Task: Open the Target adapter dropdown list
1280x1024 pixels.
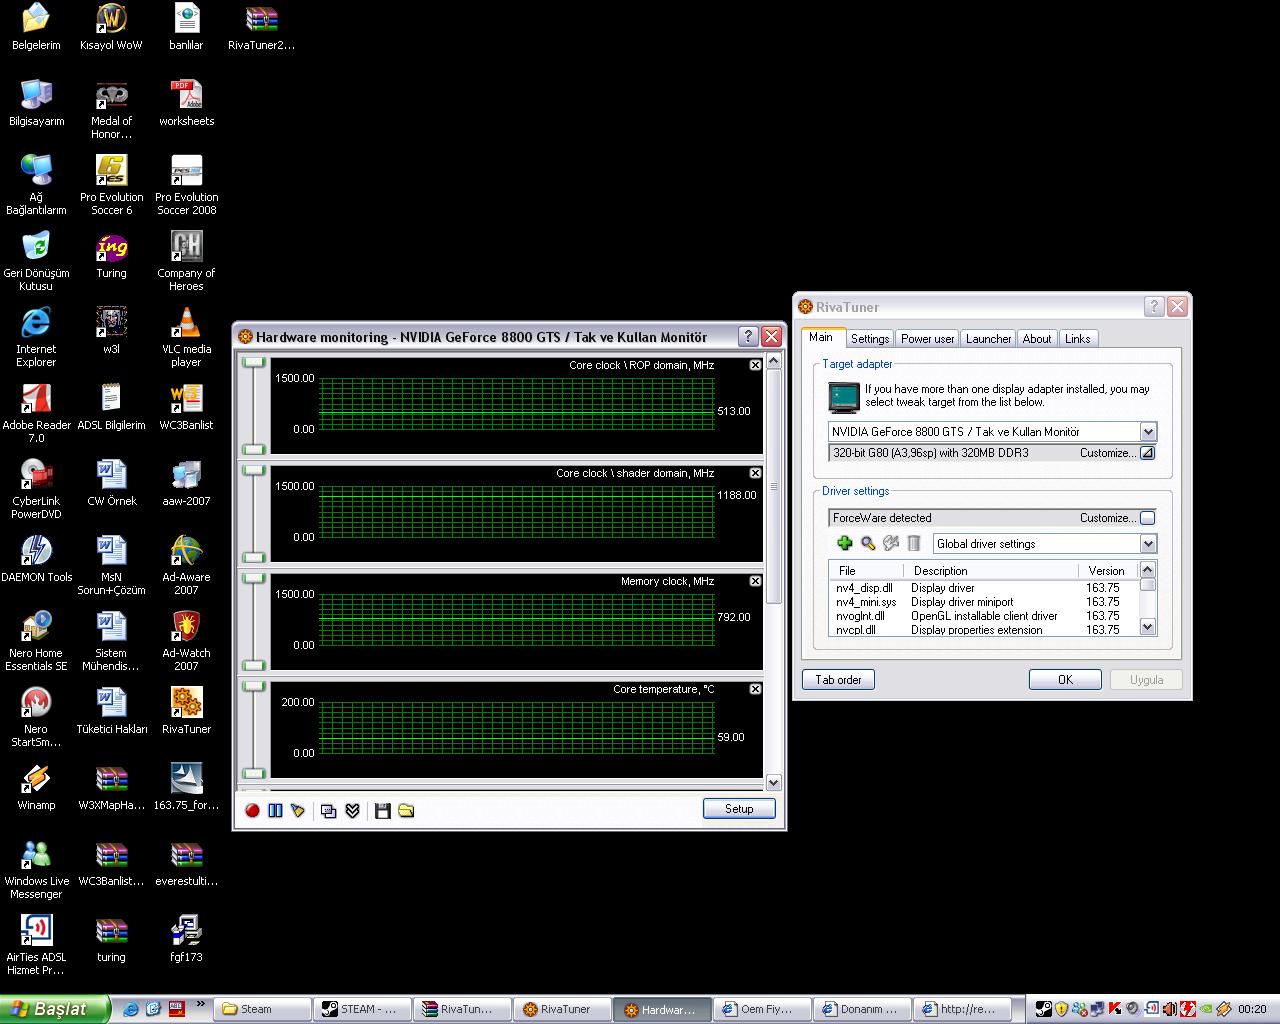Action: tap(1148, 432)
